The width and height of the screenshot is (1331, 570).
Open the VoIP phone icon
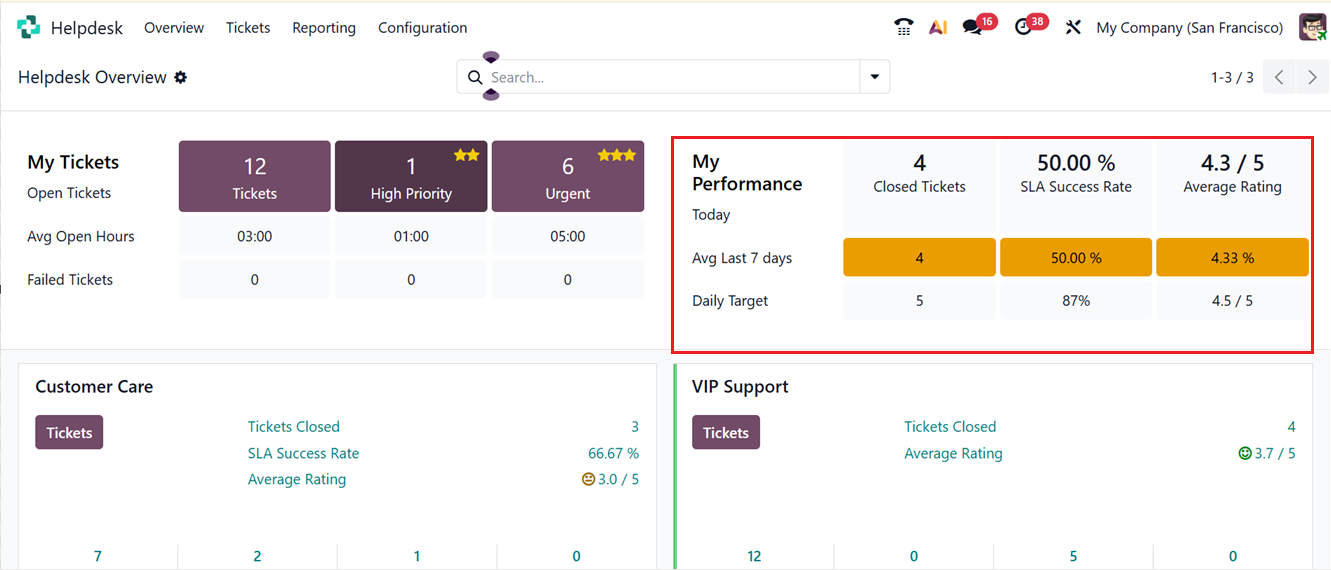pos(904,28)
